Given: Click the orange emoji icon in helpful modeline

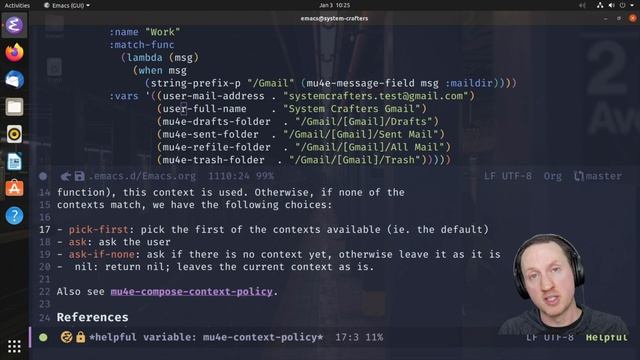Looking at the screenshot, I should coord(67,337).
